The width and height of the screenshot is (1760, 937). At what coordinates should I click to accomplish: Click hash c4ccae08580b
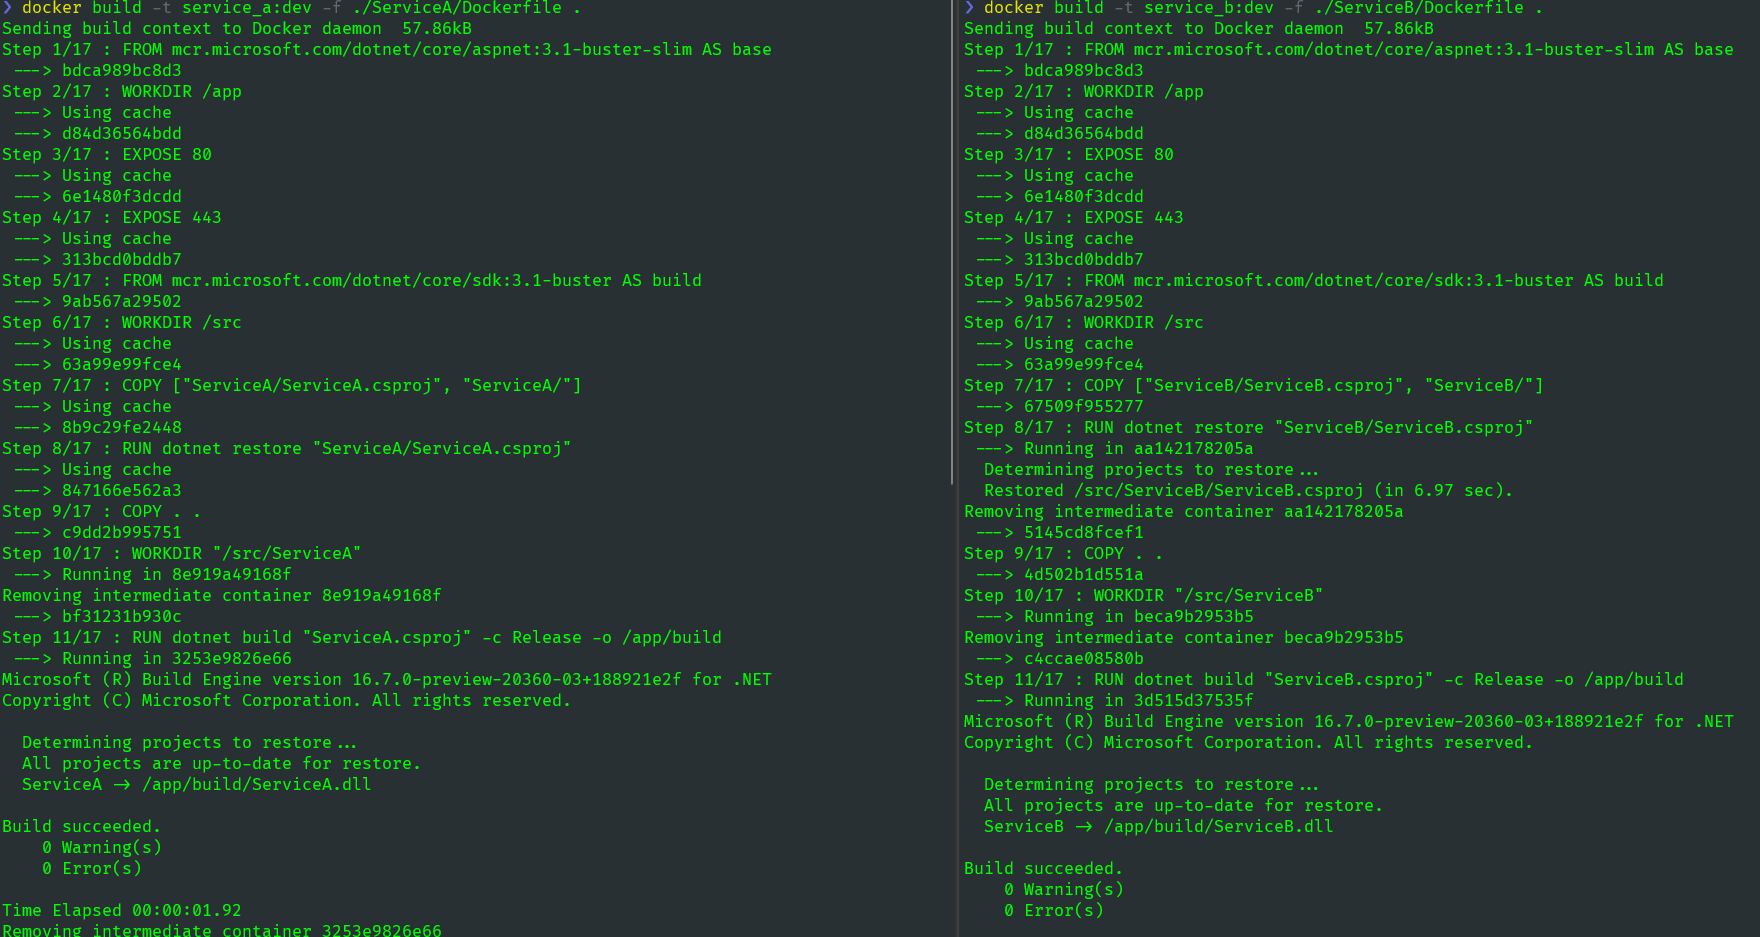coord(1084,659)
